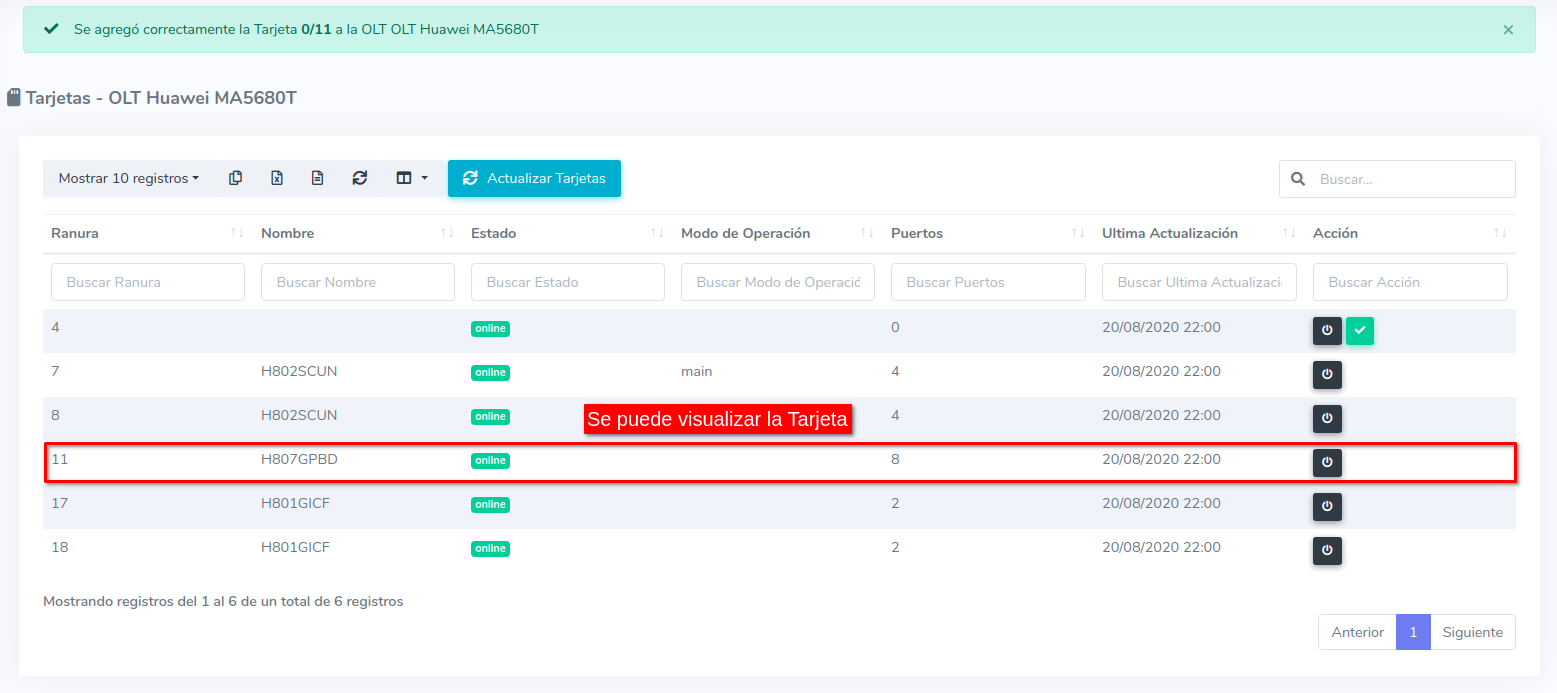Click the power icon for slot 7
Viewport: 1557px width, 693px height.
coord(1327,375)
